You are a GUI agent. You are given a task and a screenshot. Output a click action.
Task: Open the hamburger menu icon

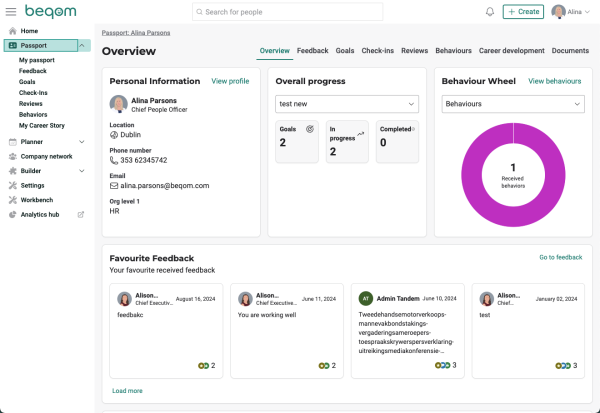point(11,12)
